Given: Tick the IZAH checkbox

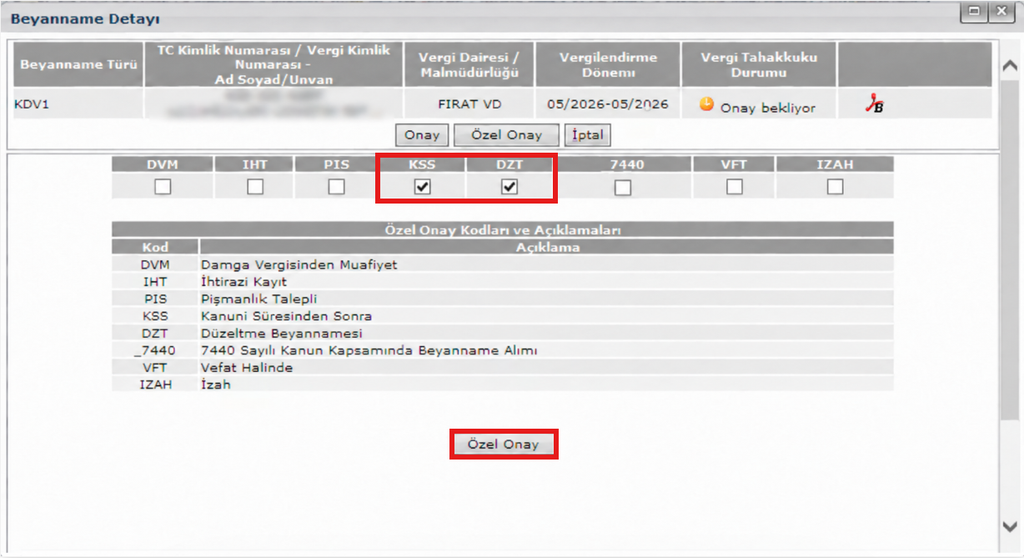Looking at the screenshot, I should [x=835, y=187].
